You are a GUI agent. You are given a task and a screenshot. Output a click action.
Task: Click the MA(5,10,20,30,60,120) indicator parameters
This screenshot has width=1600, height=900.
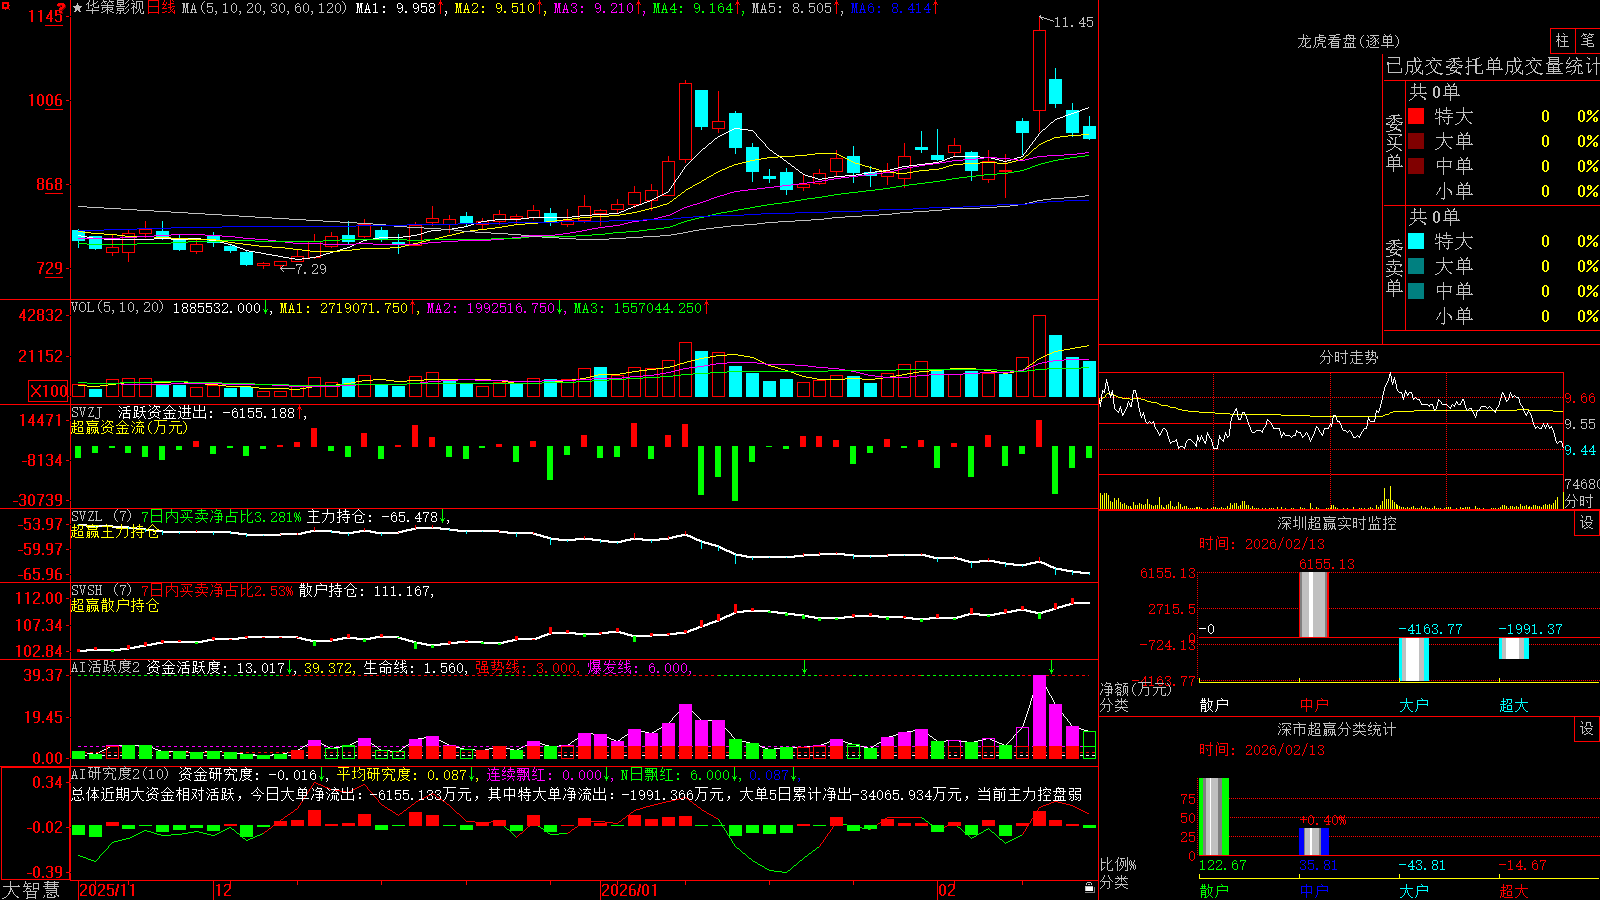click(264, 8)
